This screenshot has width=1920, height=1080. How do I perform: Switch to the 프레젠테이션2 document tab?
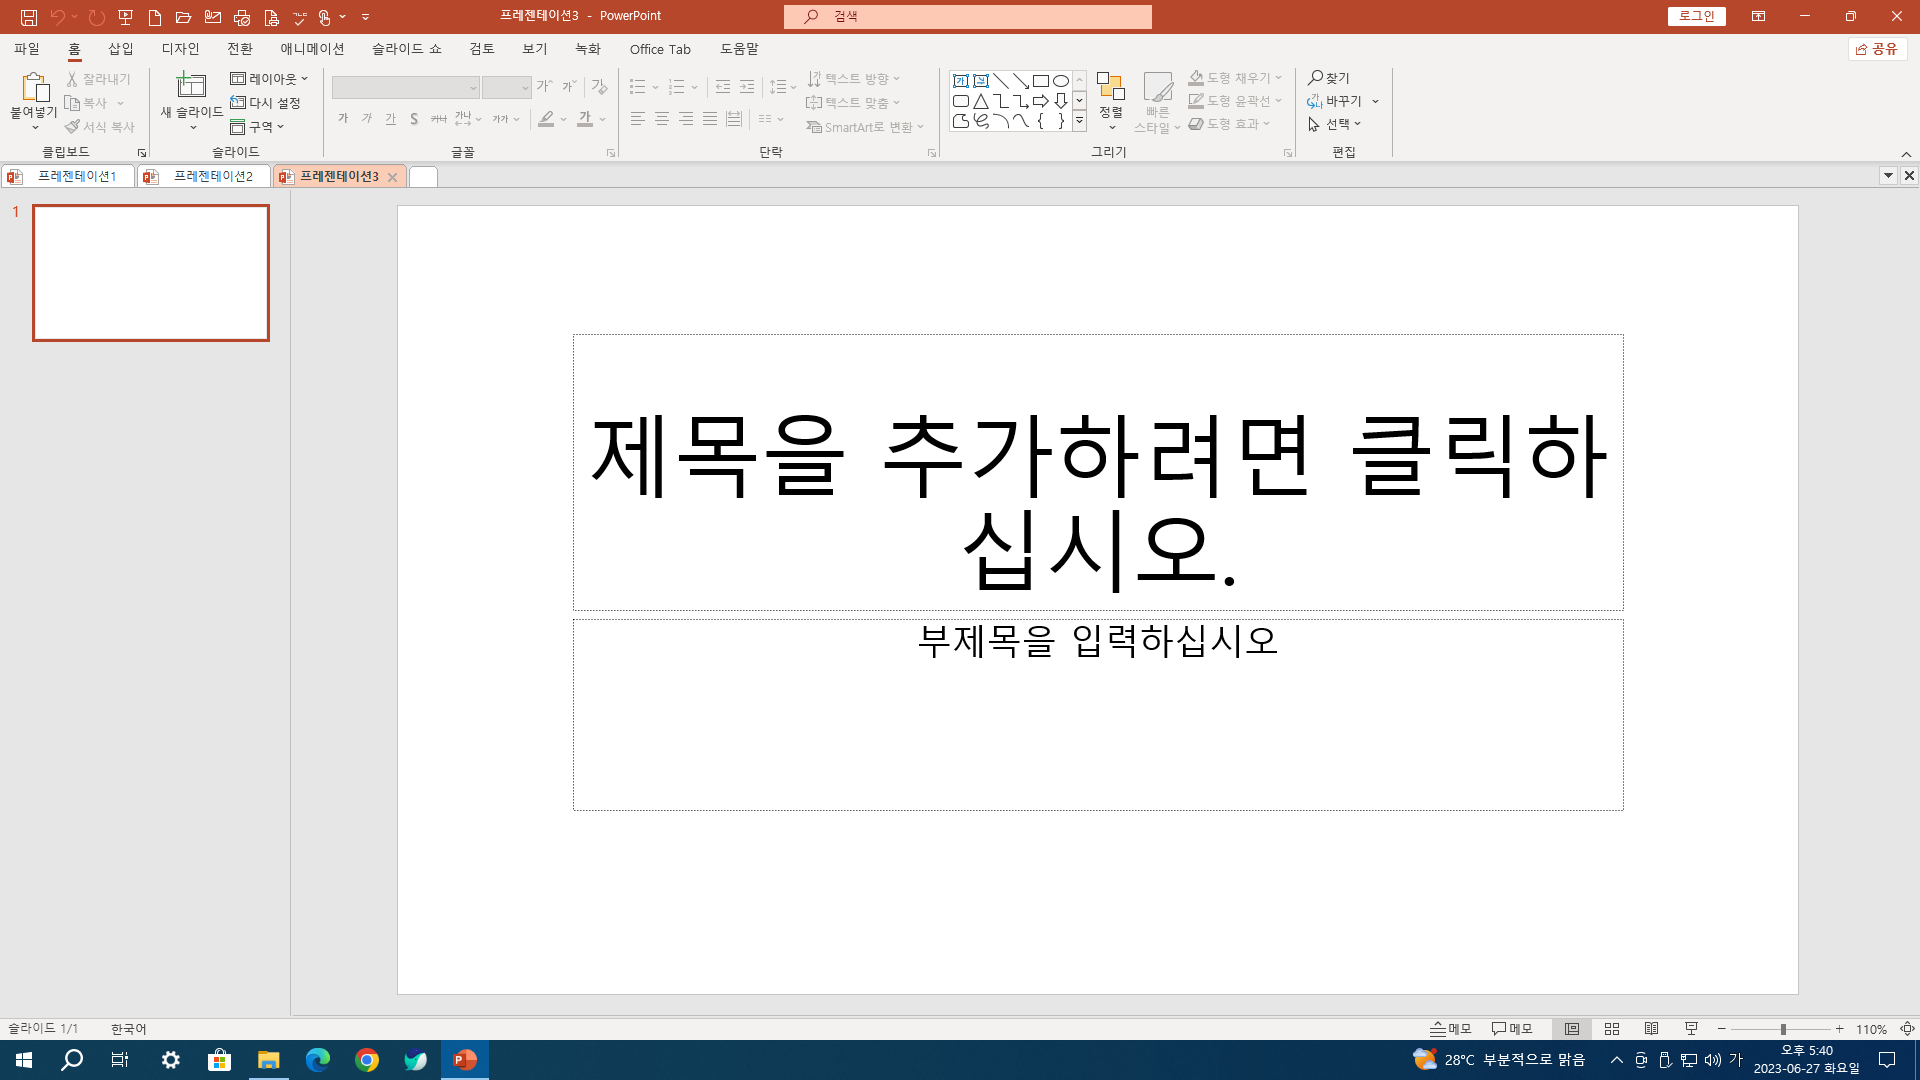212,176
